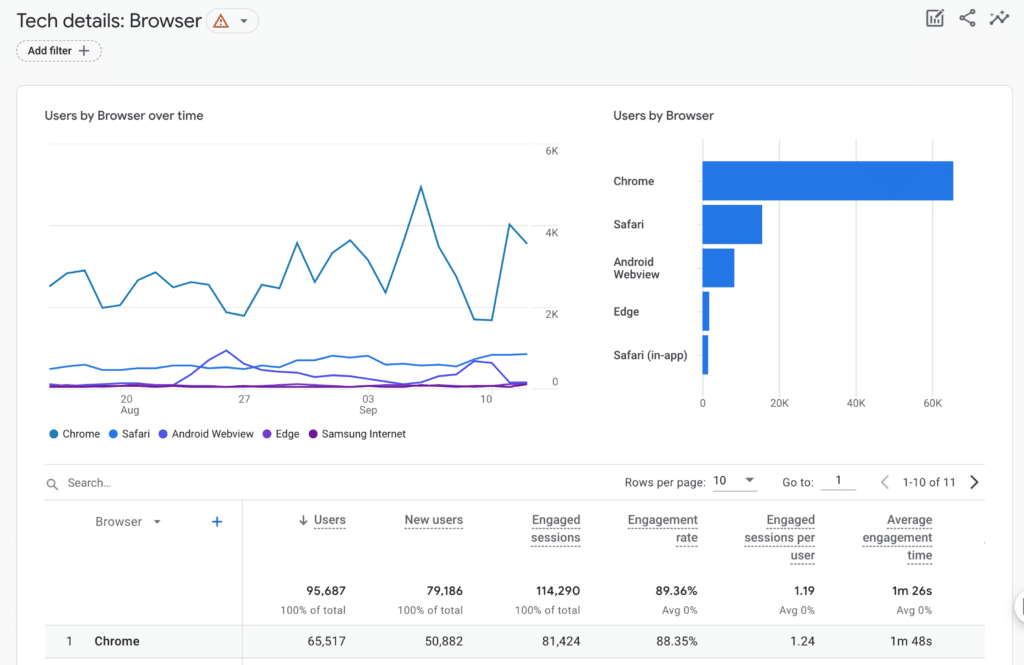Toggle Samsung Internet in the chart legend
1024x665 pixels.
[361, 433]
